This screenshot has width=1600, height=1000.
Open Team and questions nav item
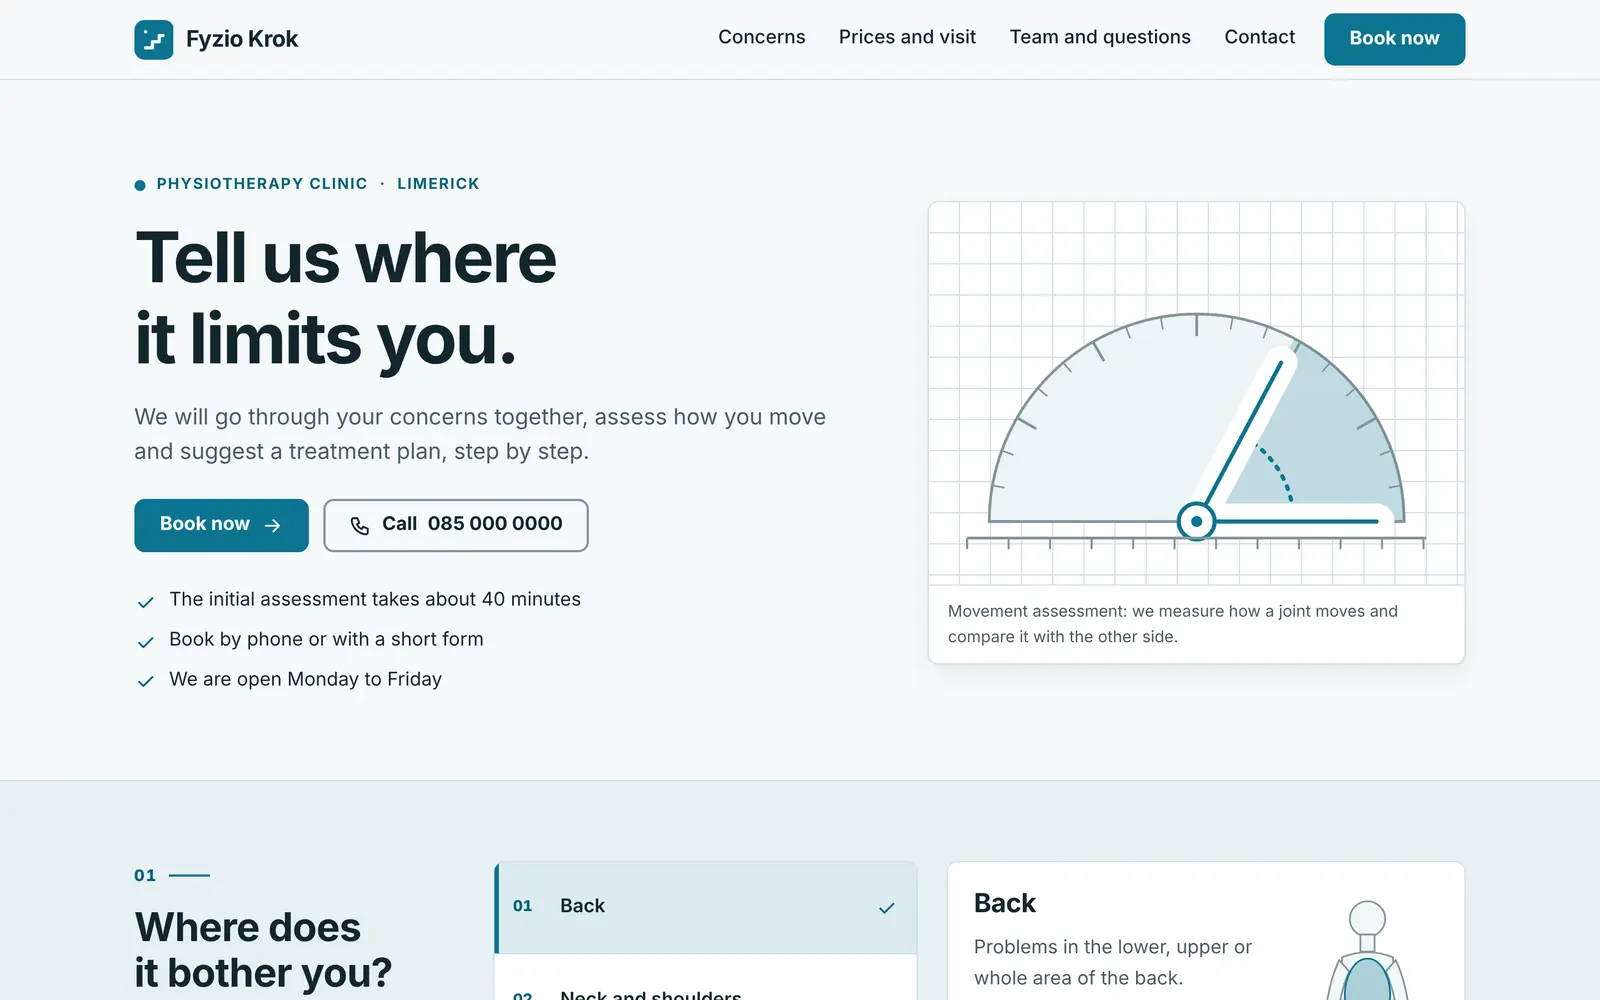coord(1100,37)
